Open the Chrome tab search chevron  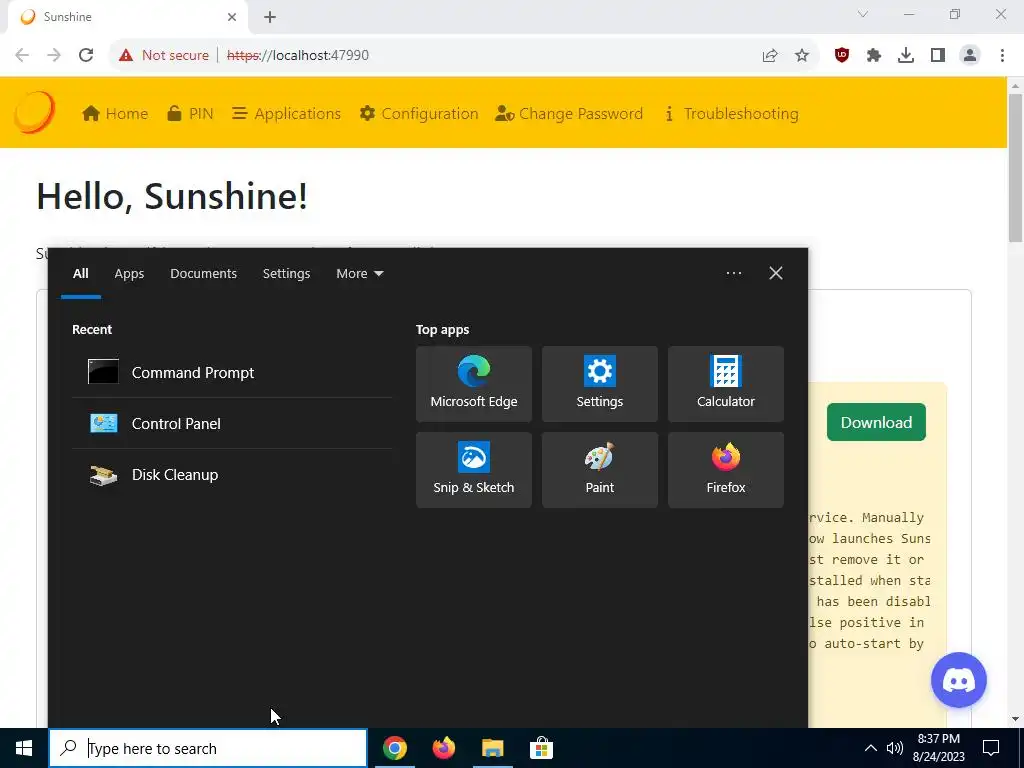863,14
